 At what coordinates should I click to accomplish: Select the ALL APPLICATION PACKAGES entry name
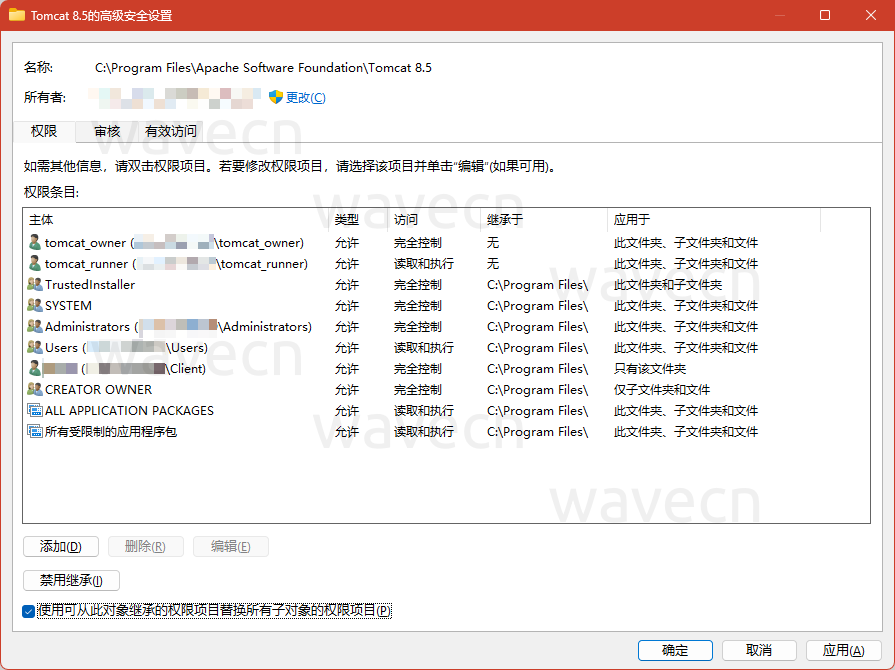(x=129, y=411)
